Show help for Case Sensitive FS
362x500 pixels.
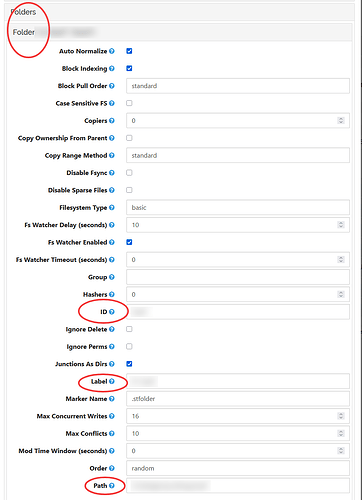pyautogui.click(x=112, y=103)
